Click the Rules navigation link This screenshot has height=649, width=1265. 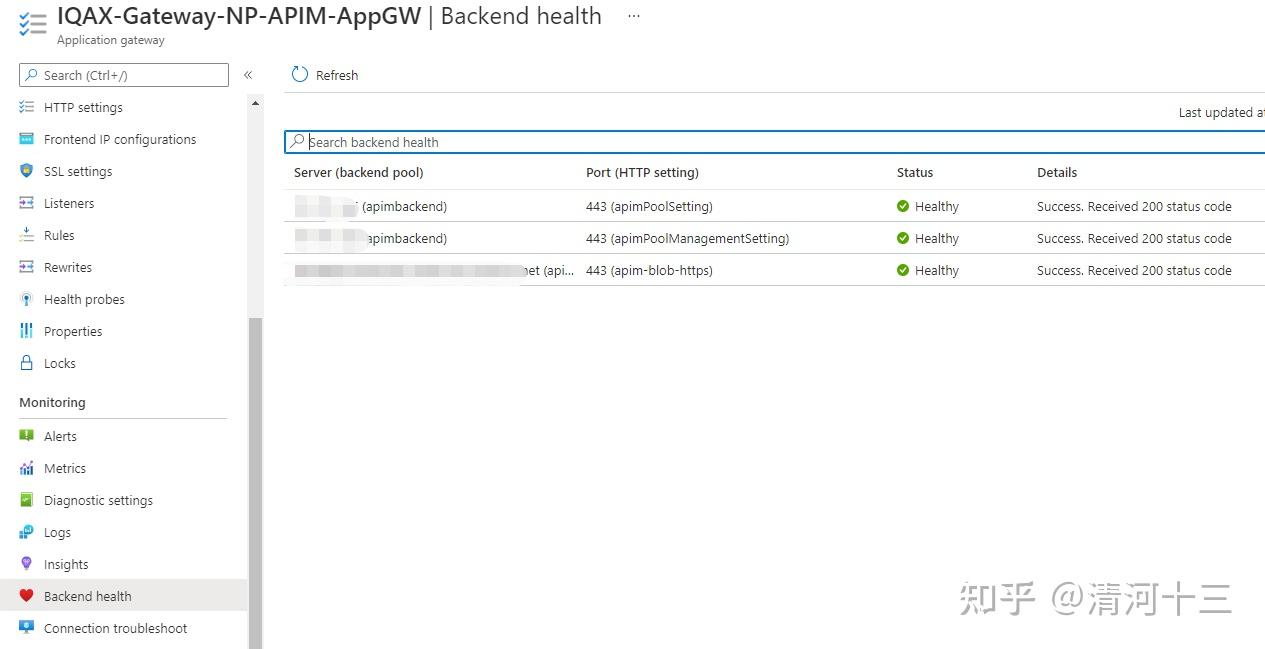pos(57,235)
